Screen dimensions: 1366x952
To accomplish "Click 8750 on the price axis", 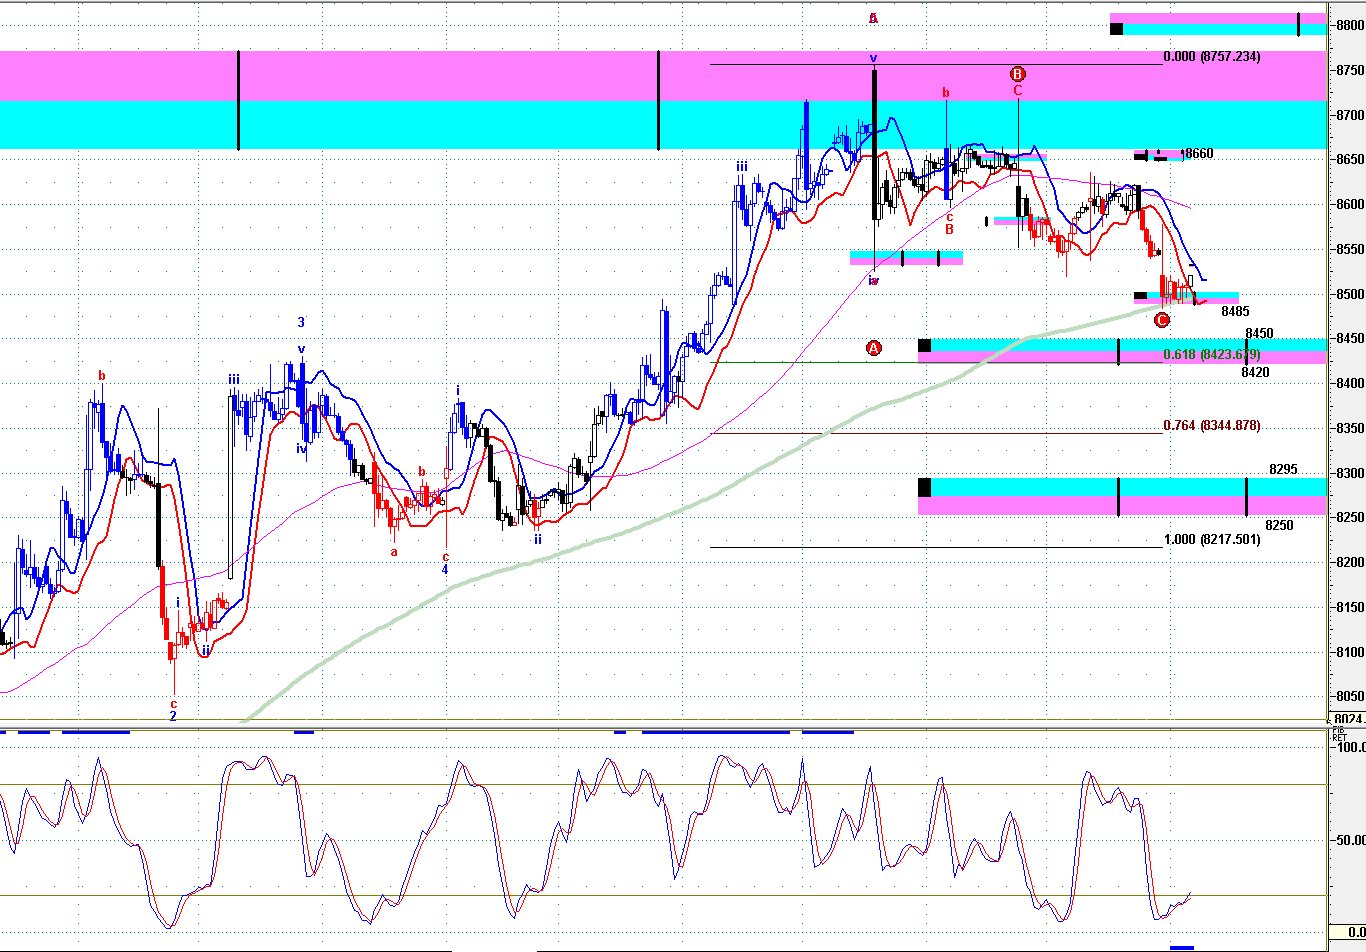I will [x=1350, y=70].
